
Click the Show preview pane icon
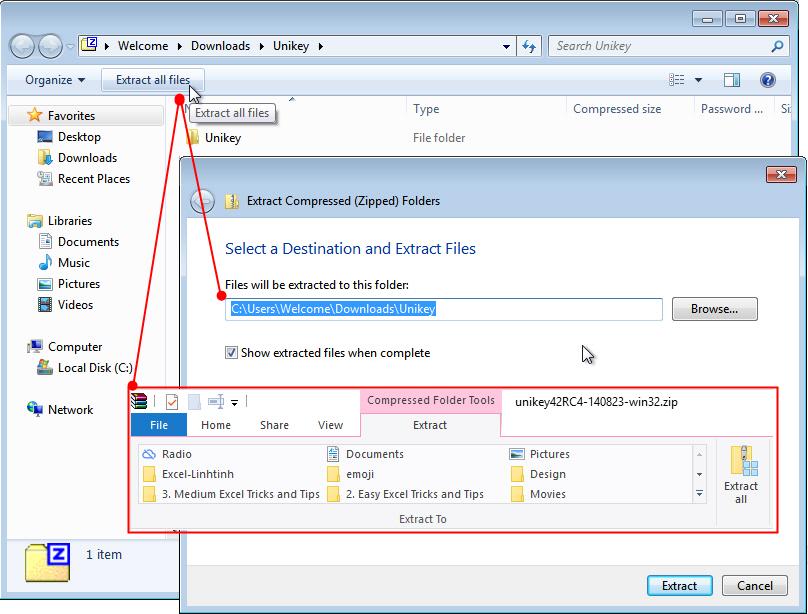732,80
